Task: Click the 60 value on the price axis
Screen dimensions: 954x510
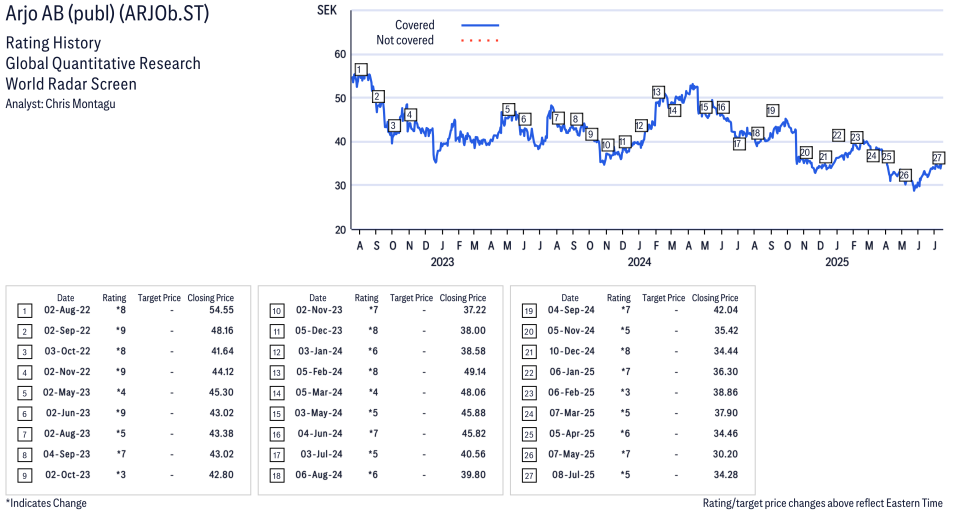Action: (340, 54)
